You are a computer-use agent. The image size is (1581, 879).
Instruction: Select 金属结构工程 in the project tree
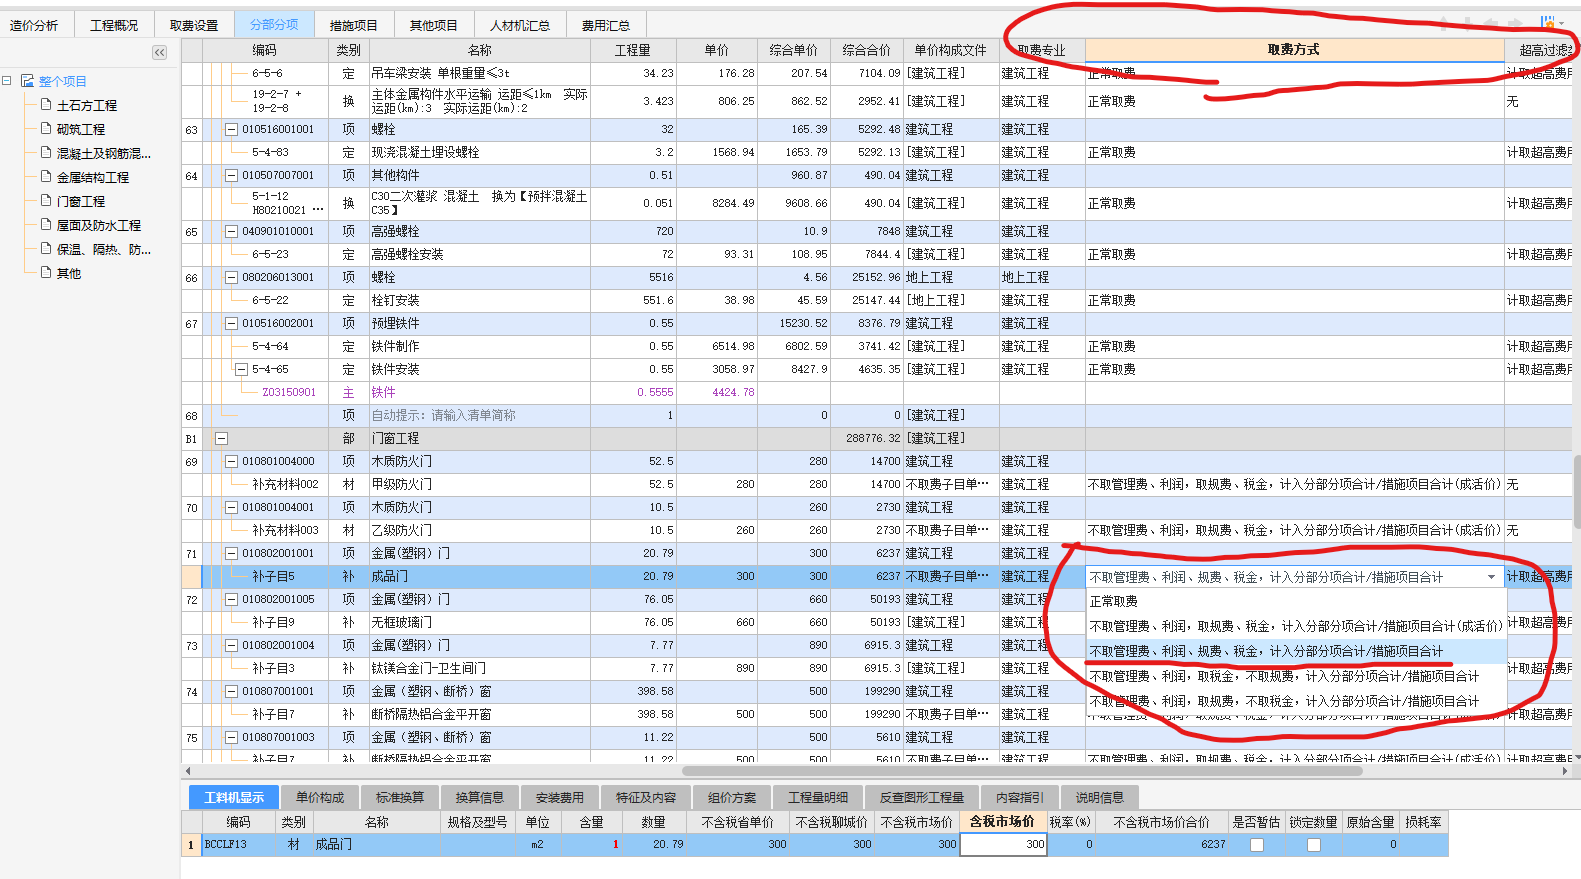92,177
